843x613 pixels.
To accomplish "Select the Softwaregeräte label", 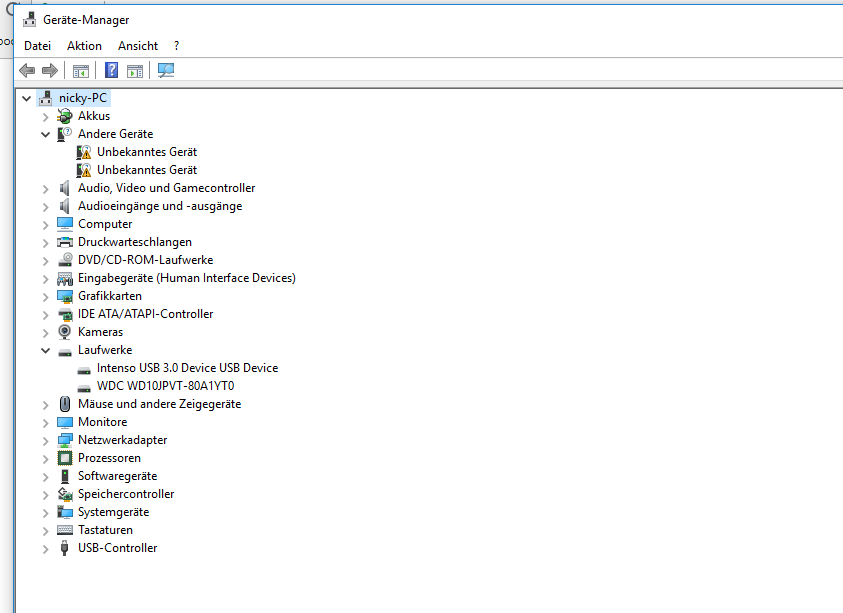I will 117,476.
